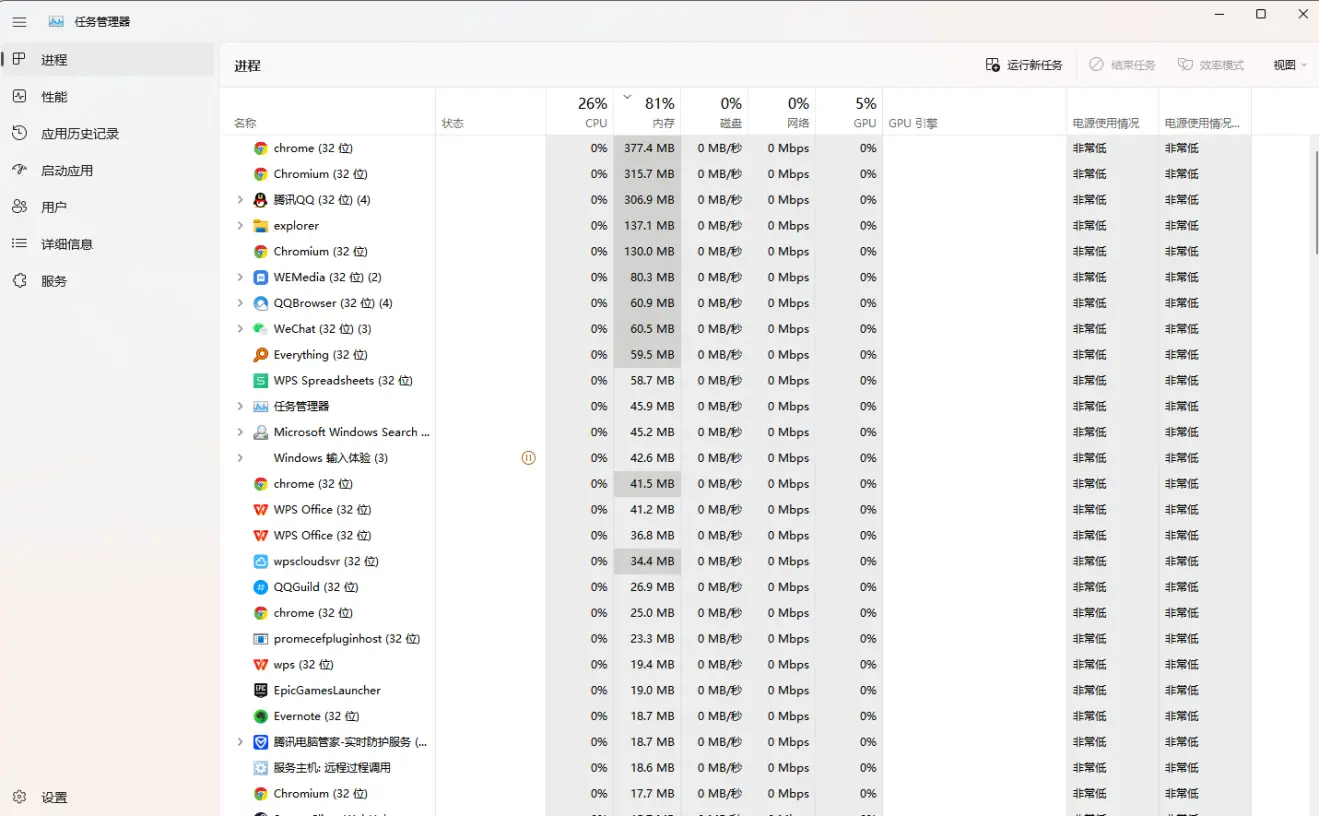1319x816 pixels.
Task: Sort by the 状态 column header
Action: click(x=491, y=111)
